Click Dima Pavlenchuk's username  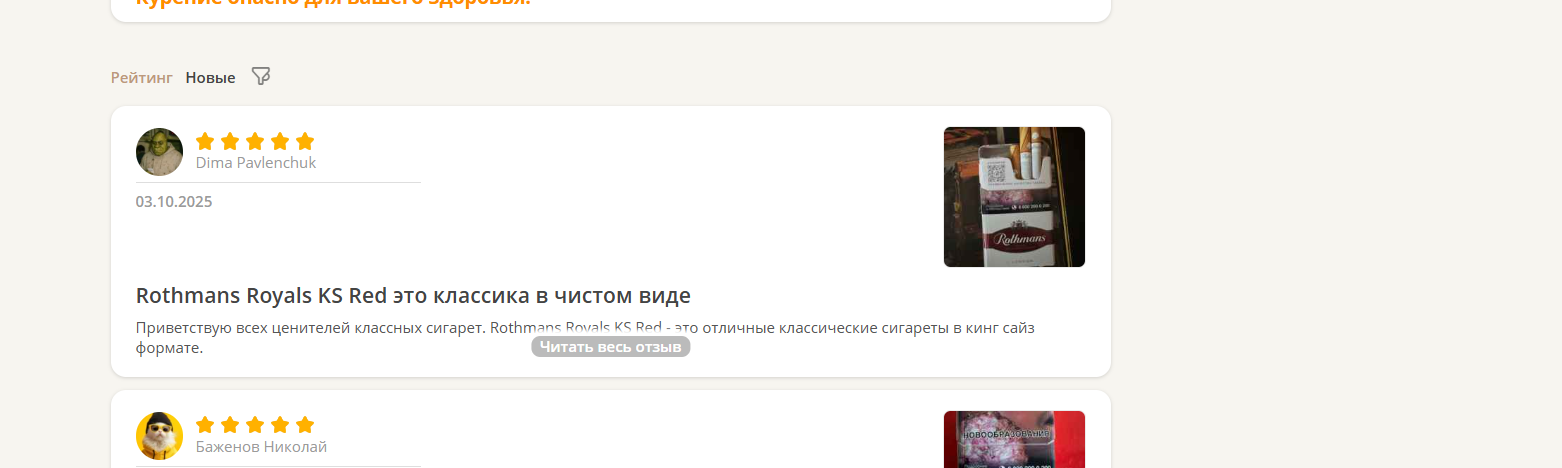coord(256,162)
